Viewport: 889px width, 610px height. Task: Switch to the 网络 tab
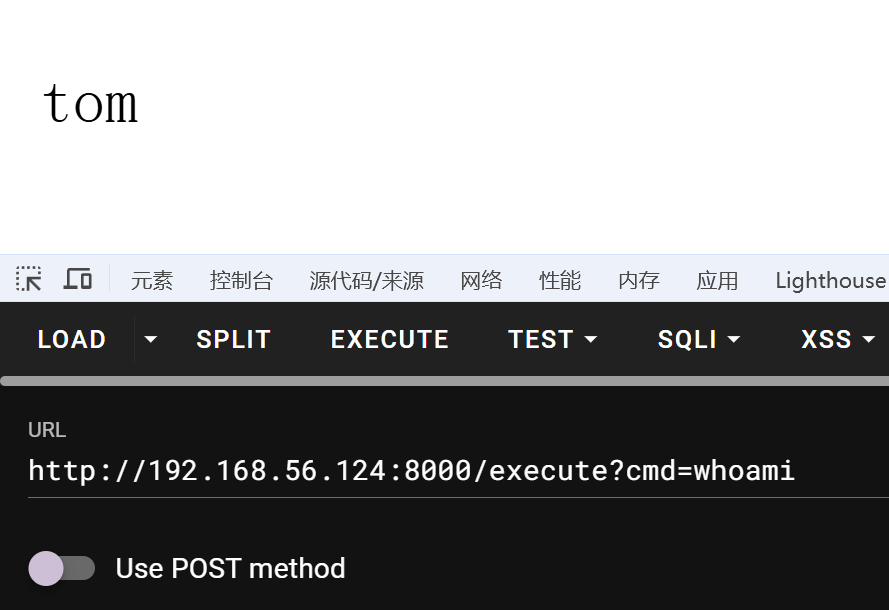pyautogui.click(x=481, y=281)
